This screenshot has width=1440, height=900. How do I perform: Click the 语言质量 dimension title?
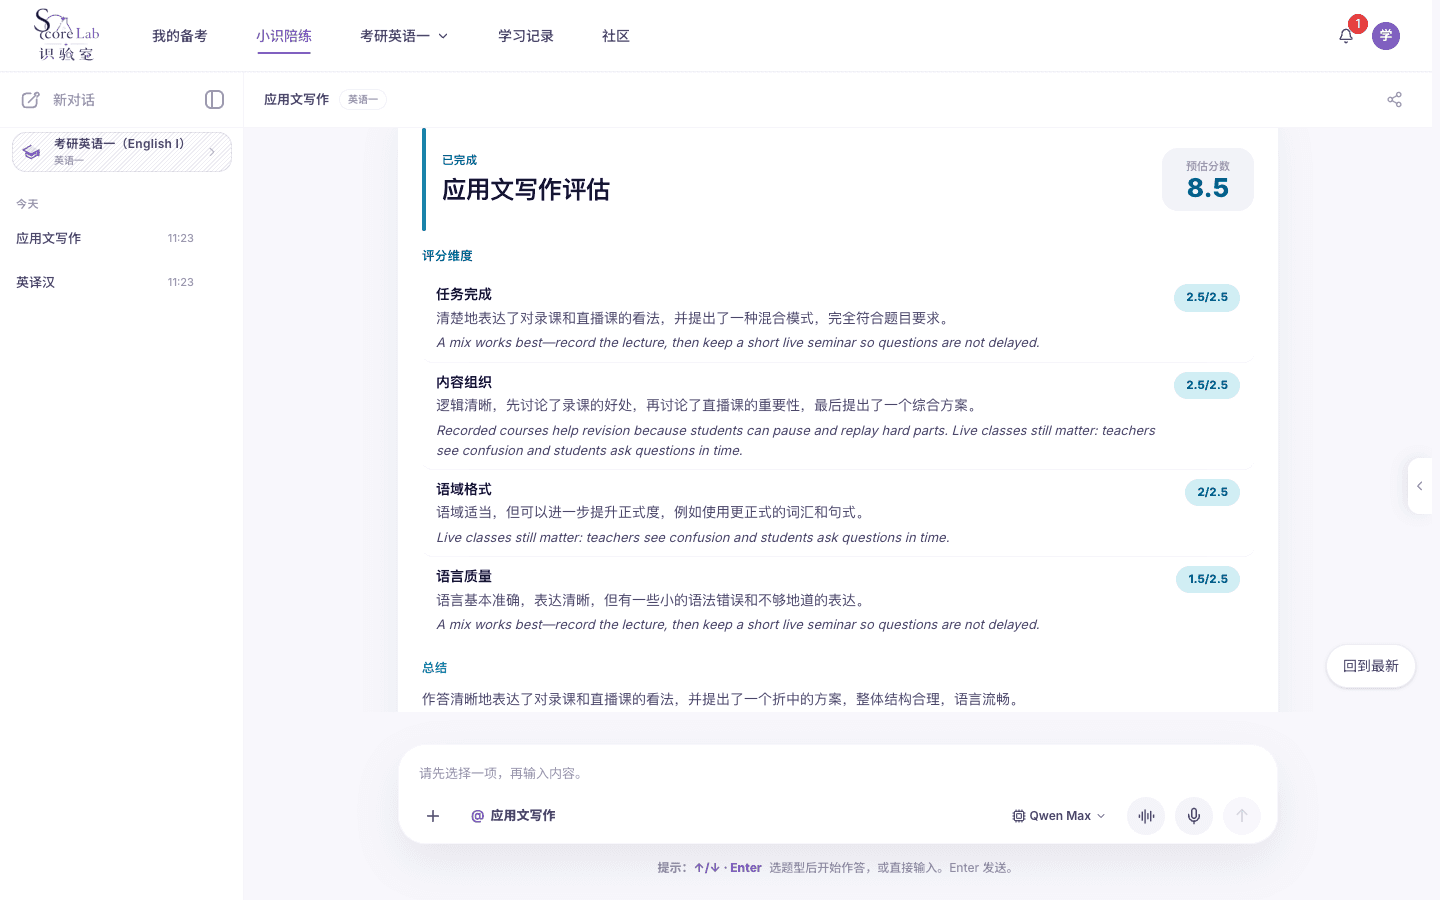point(464,576)
